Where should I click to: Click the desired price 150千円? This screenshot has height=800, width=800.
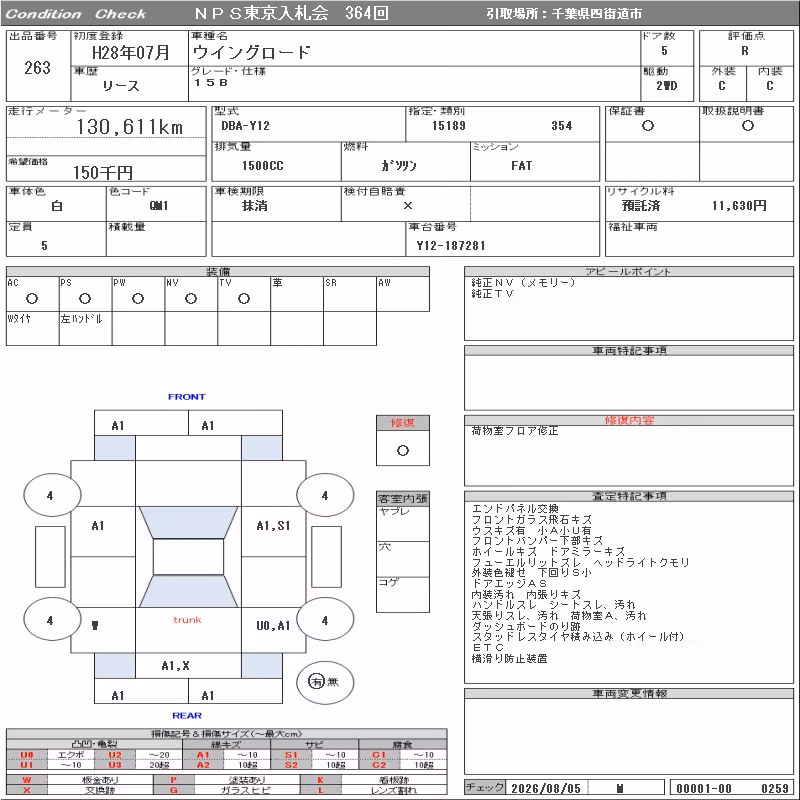(x=103, y=172)
